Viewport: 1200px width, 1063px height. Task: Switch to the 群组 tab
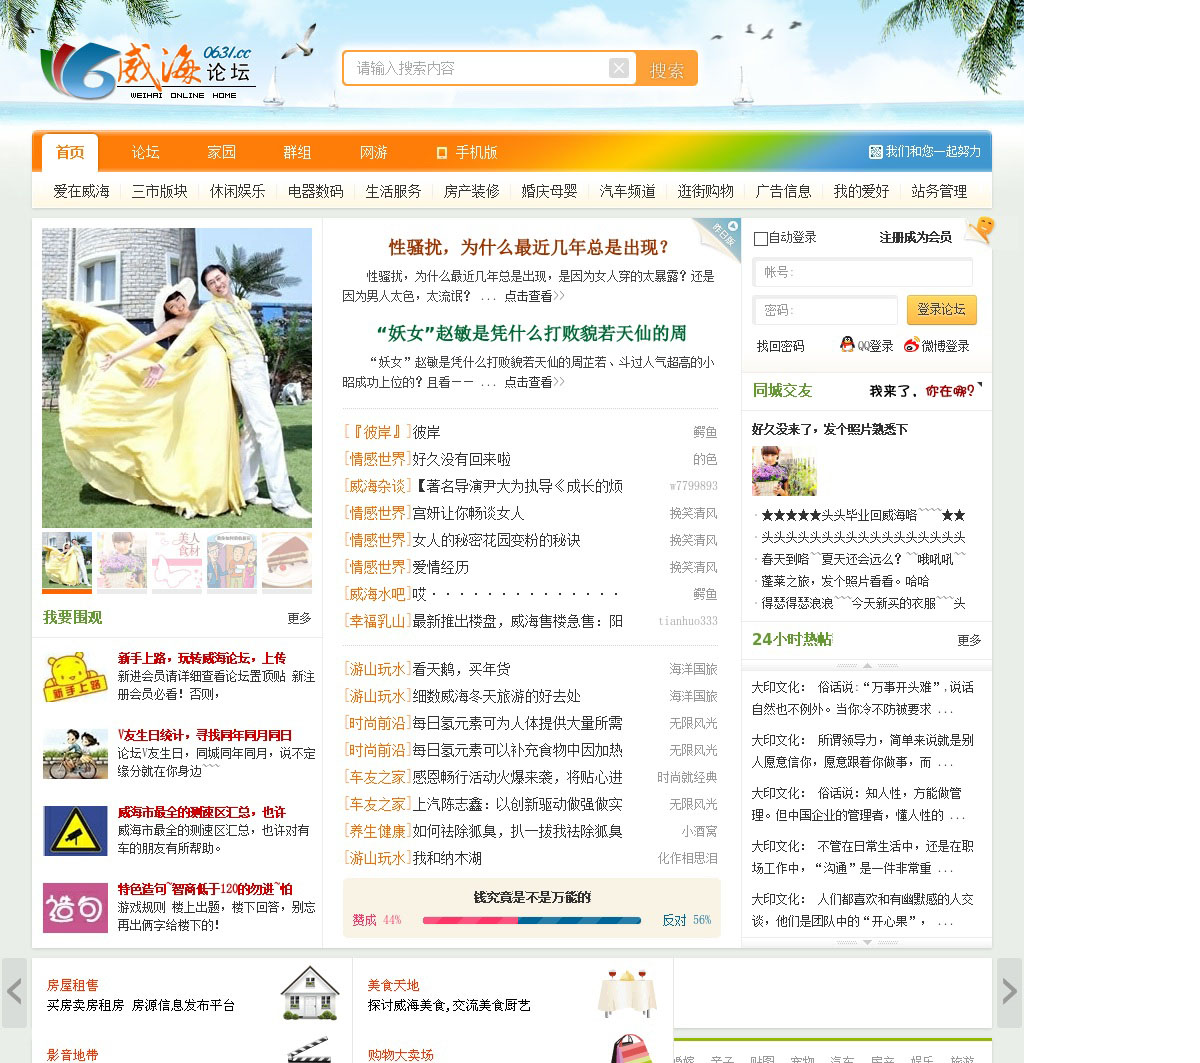point(297,152)
